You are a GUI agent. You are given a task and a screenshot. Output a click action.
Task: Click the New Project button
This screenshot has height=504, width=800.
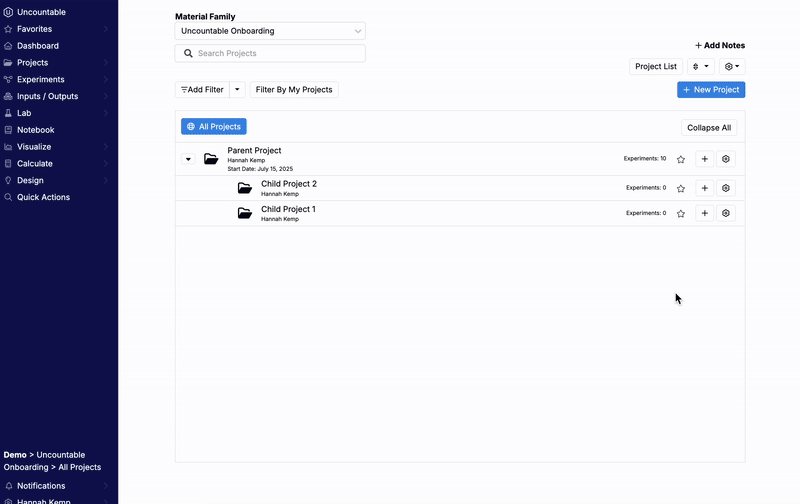pyautogui.click(x=710, y=90)
